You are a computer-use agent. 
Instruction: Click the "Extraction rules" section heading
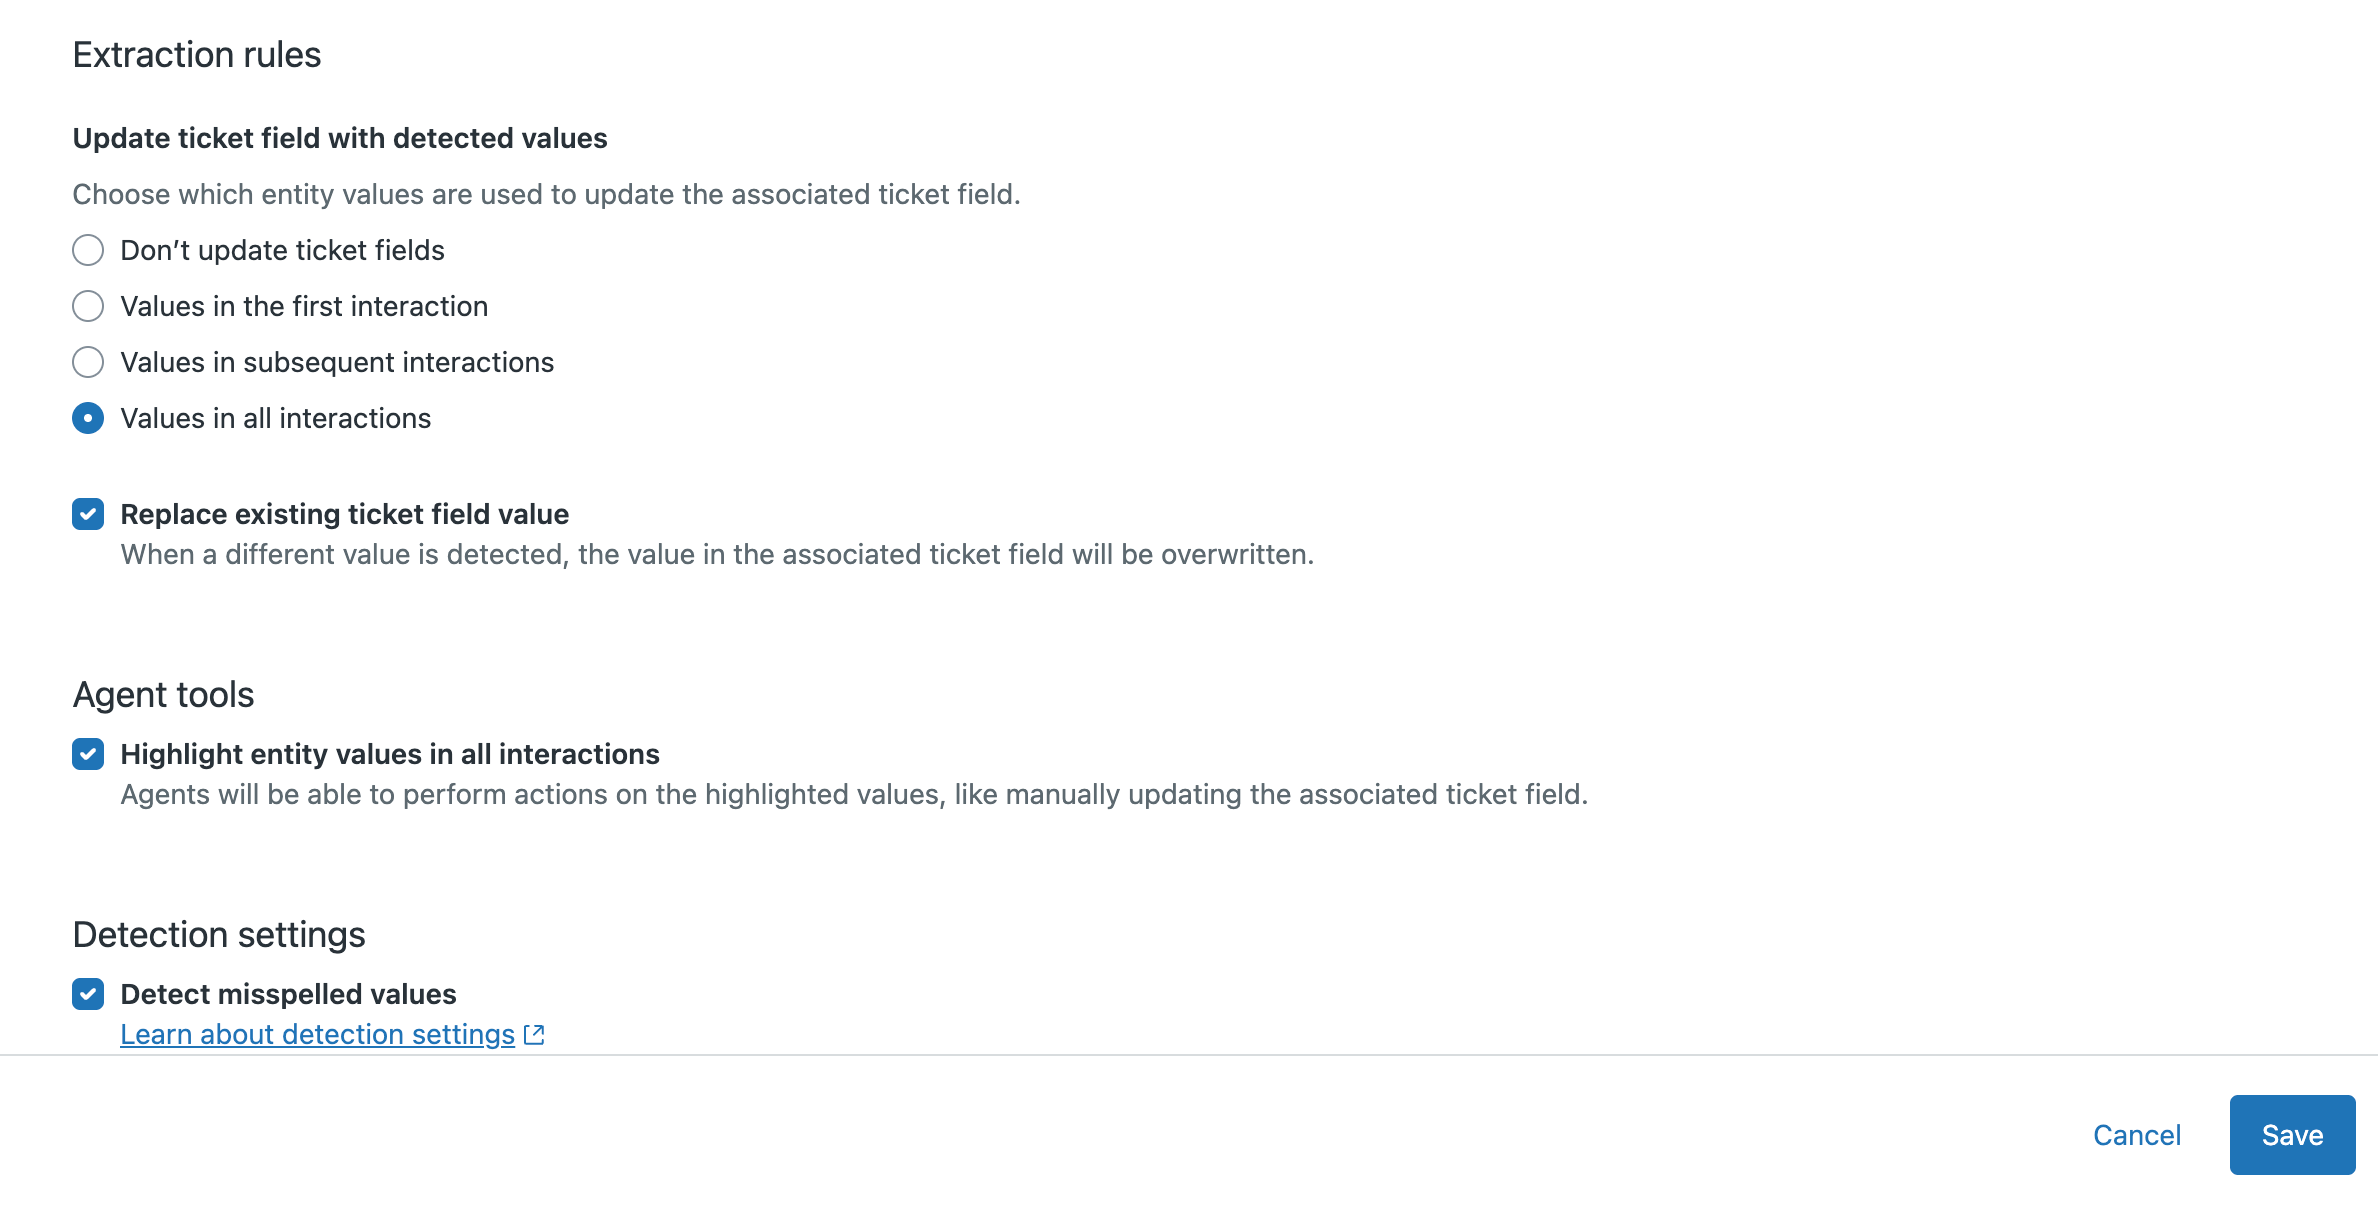pos(197,55)
